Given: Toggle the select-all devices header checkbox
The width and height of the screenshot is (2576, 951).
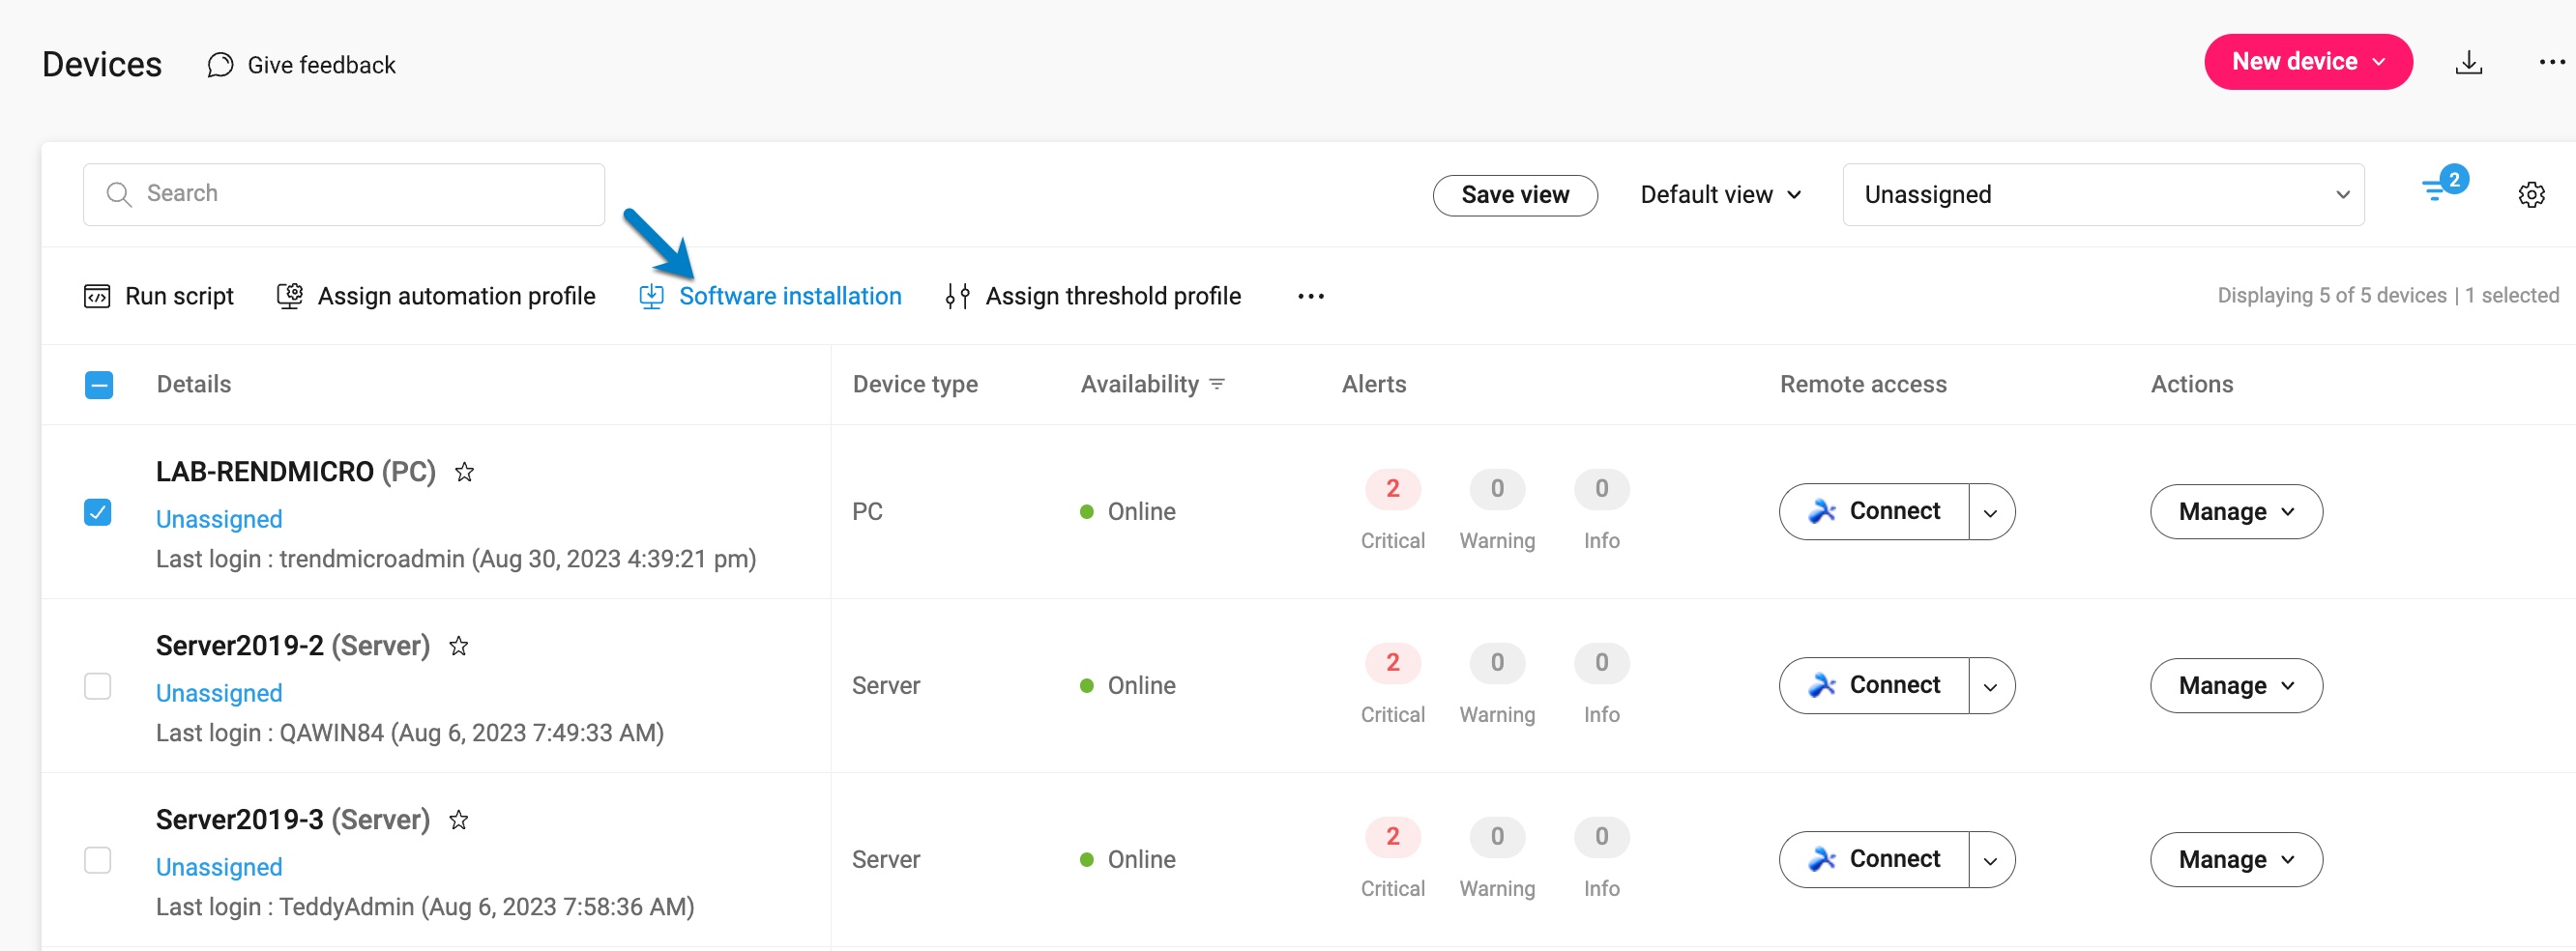Looking at the screenshot, I should 99,385.
